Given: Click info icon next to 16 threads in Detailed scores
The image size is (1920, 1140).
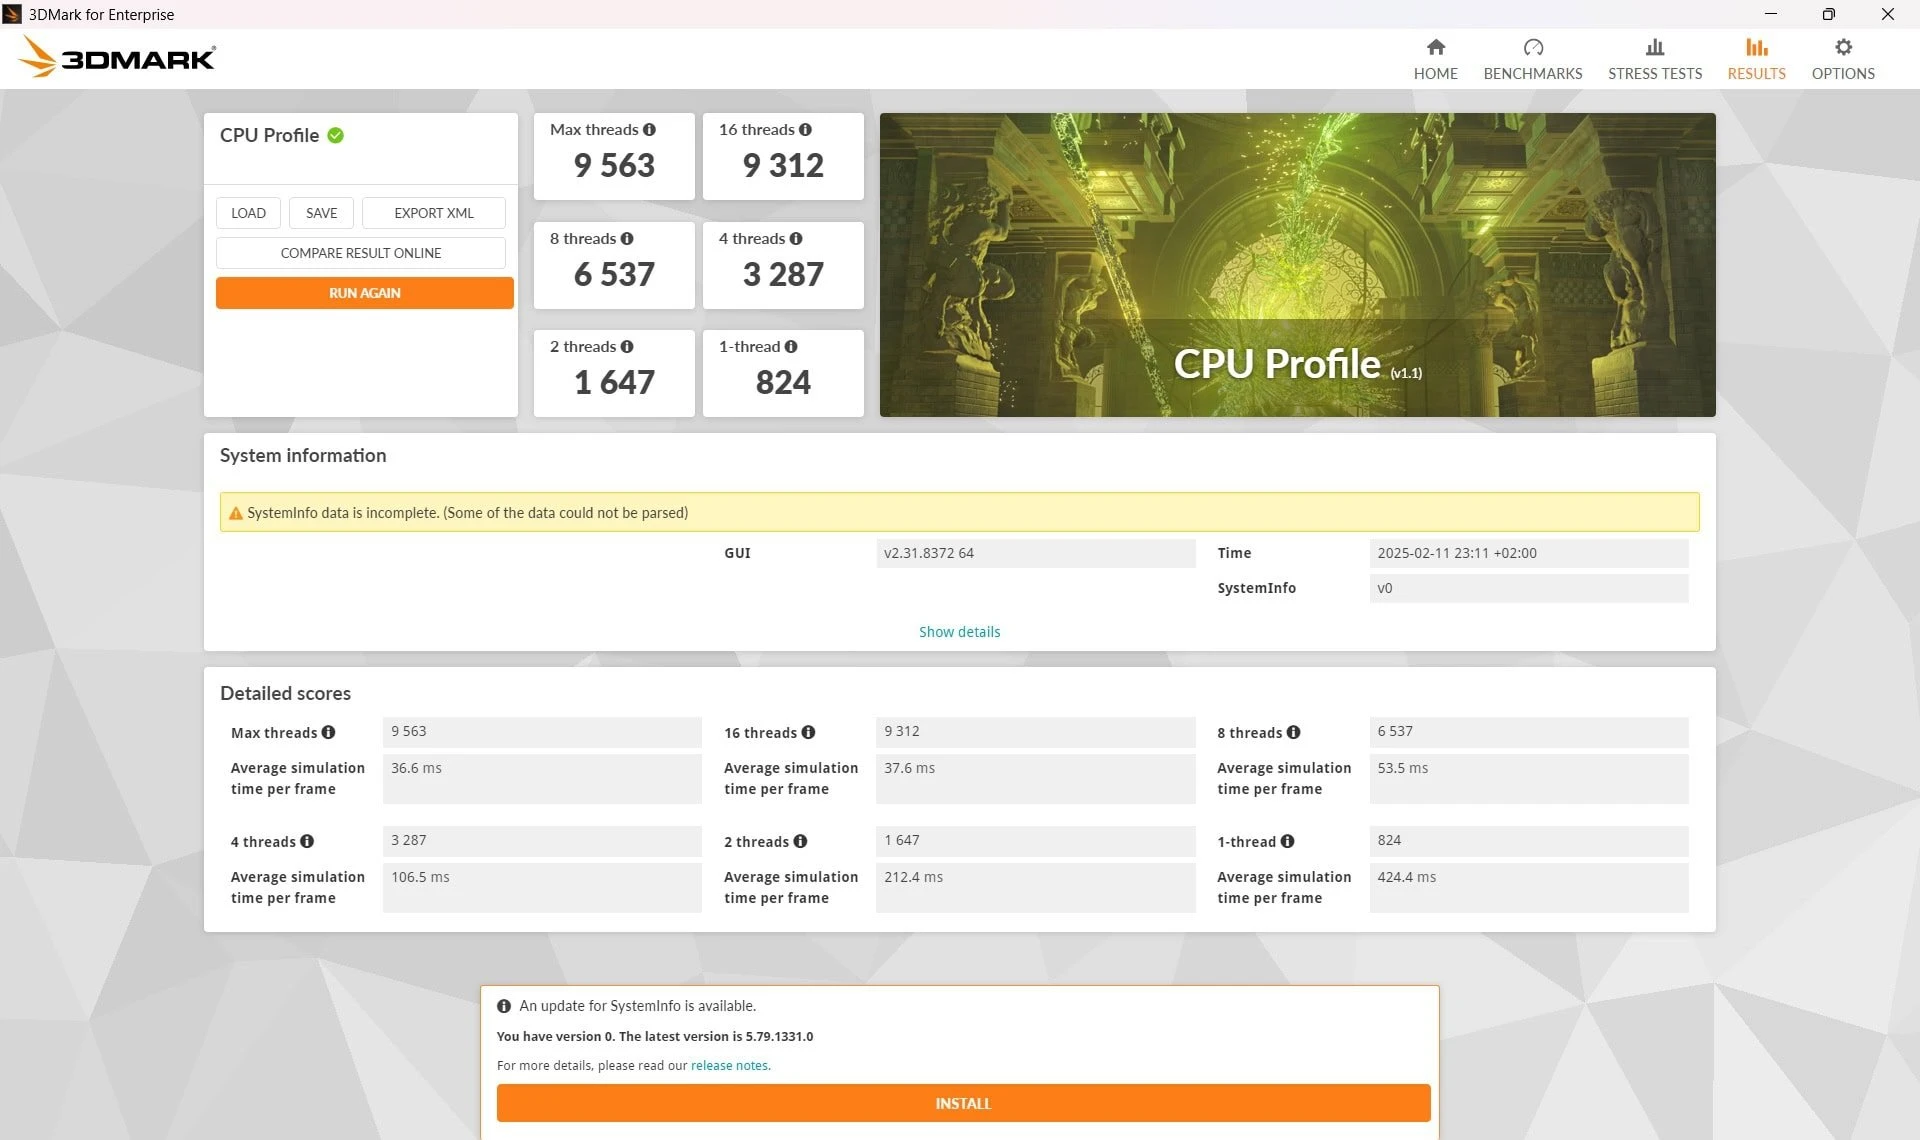Looking at the screenshot, I should point(808,732).
